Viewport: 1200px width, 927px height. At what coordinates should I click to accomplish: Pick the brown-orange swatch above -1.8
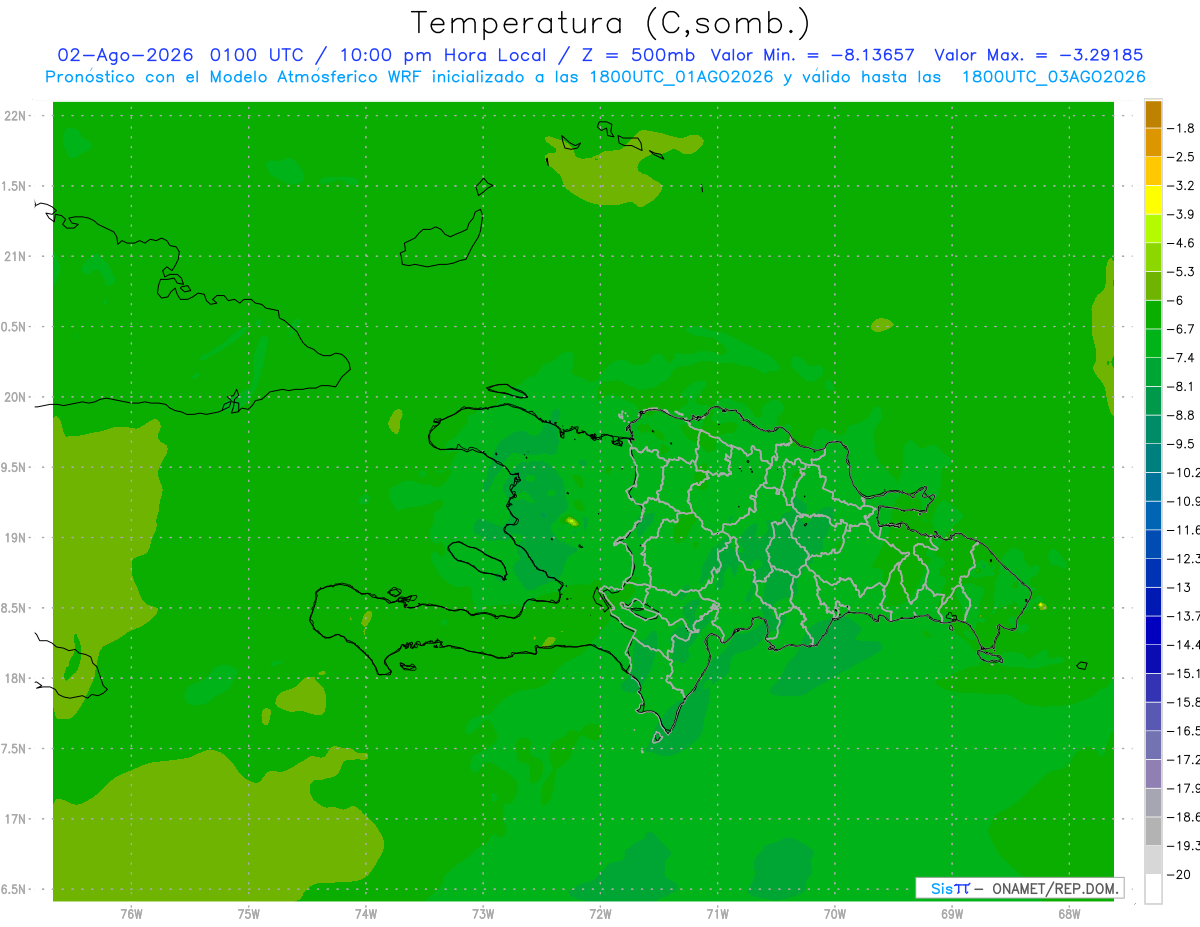click(x=1153, y=114)
